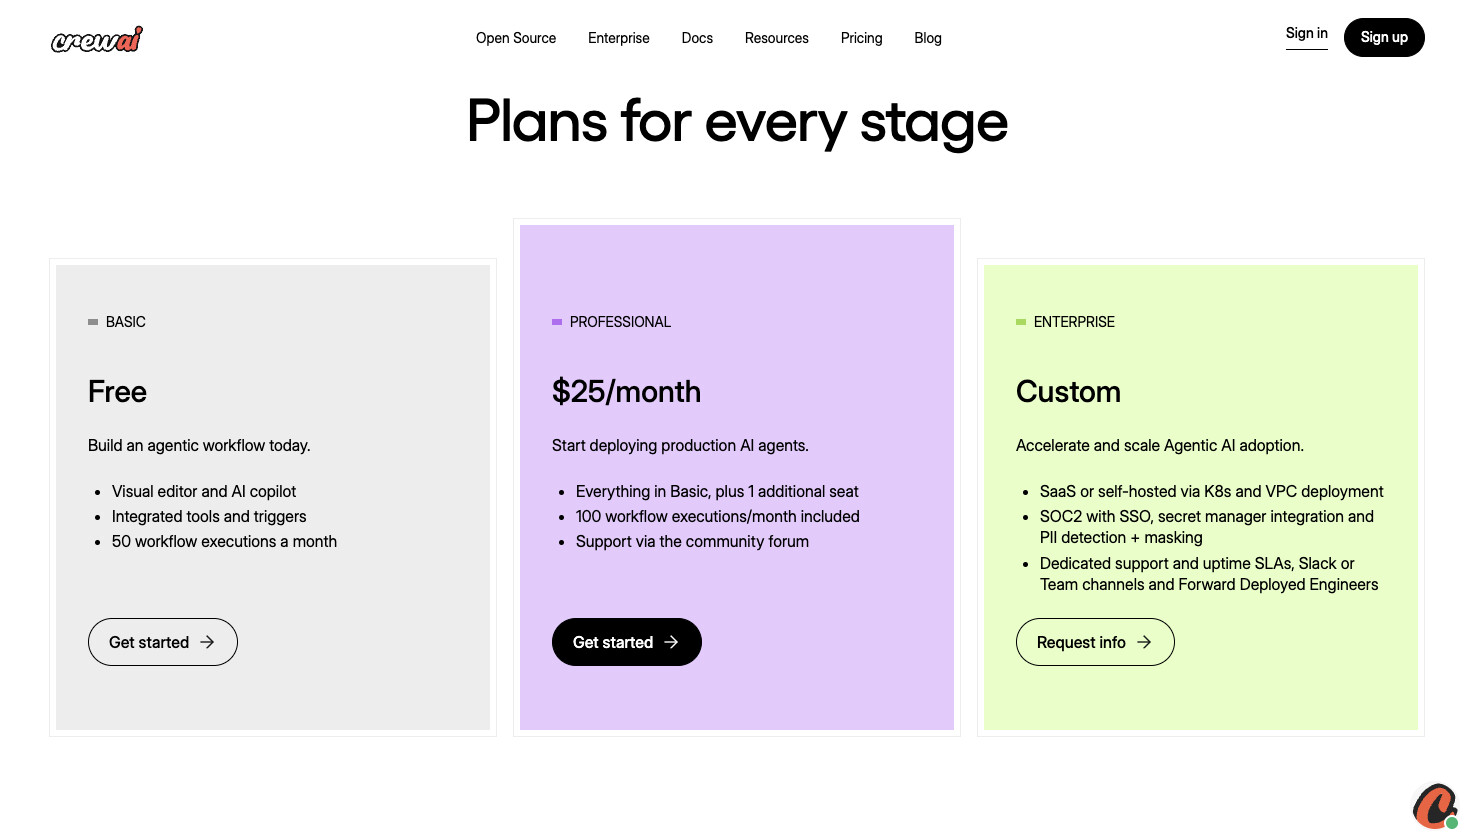Click the green square icon beside ENTERPRISE label
1474x834 pixels.
(1021, 322)
